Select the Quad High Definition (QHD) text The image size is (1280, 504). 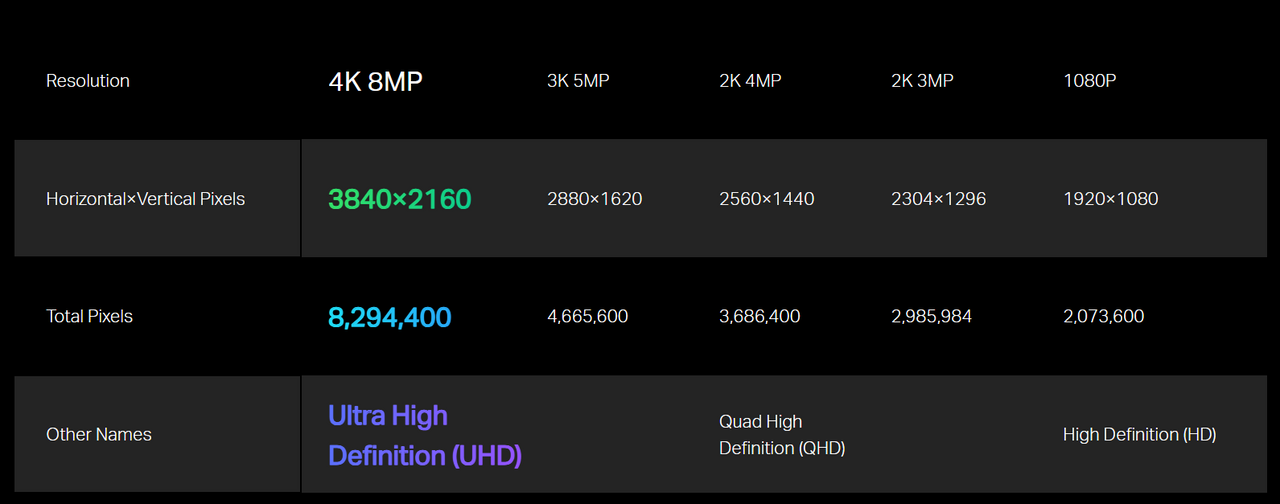tap(782, 435)
